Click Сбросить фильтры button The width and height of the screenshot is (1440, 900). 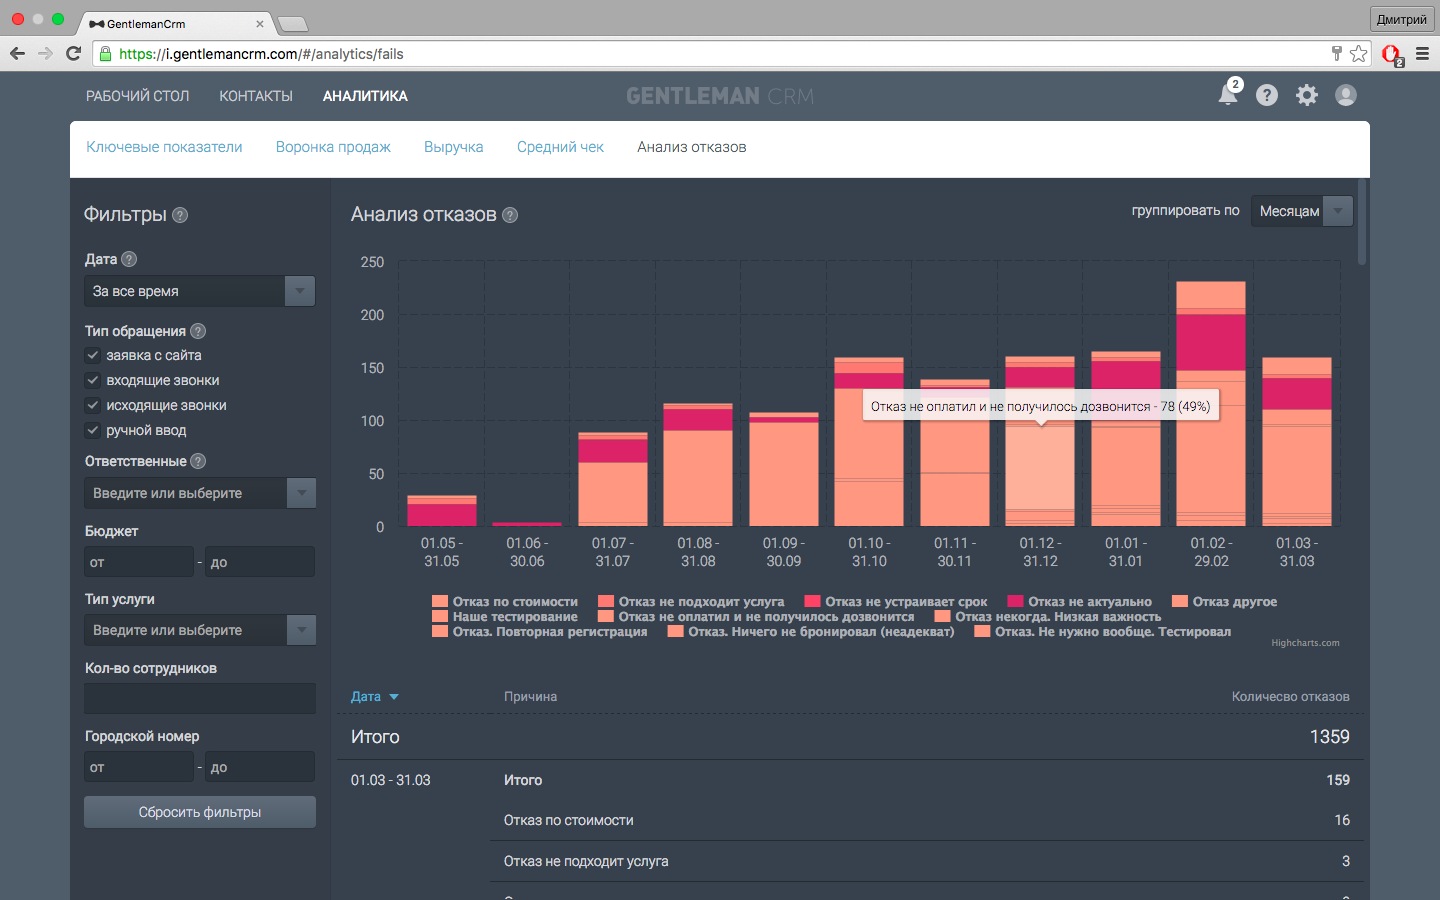click(x=200, y=812)
